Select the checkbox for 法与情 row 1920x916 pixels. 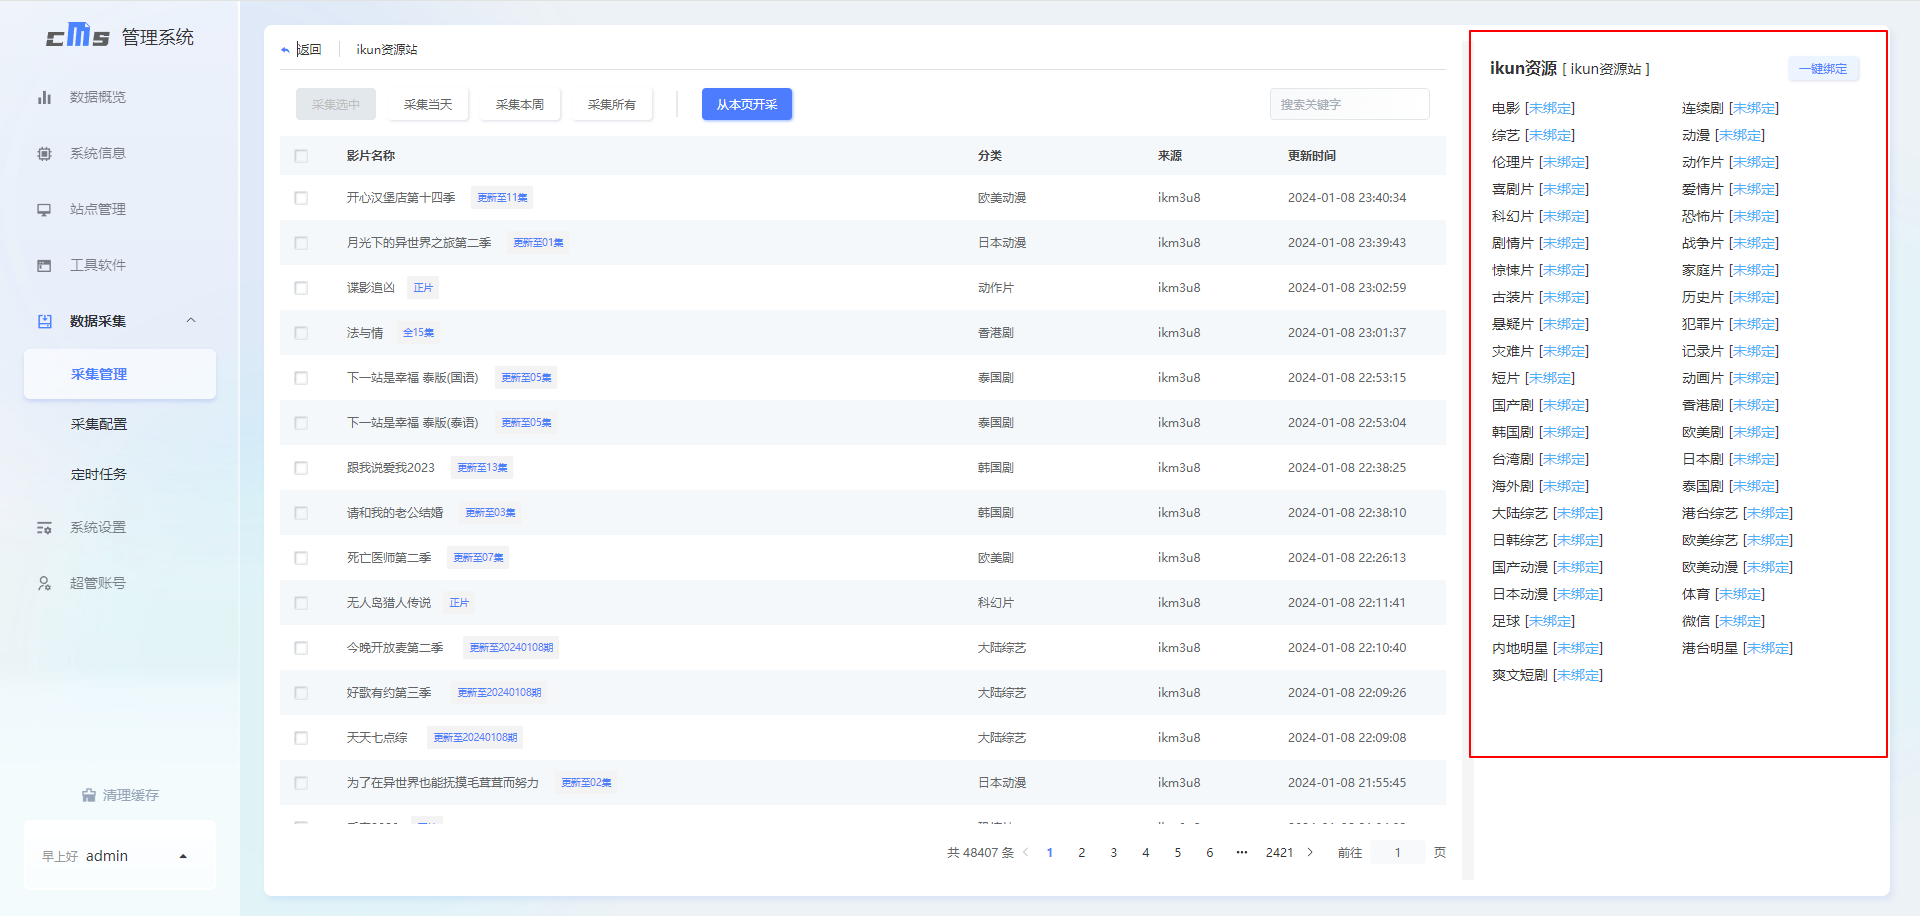[301, 333]
